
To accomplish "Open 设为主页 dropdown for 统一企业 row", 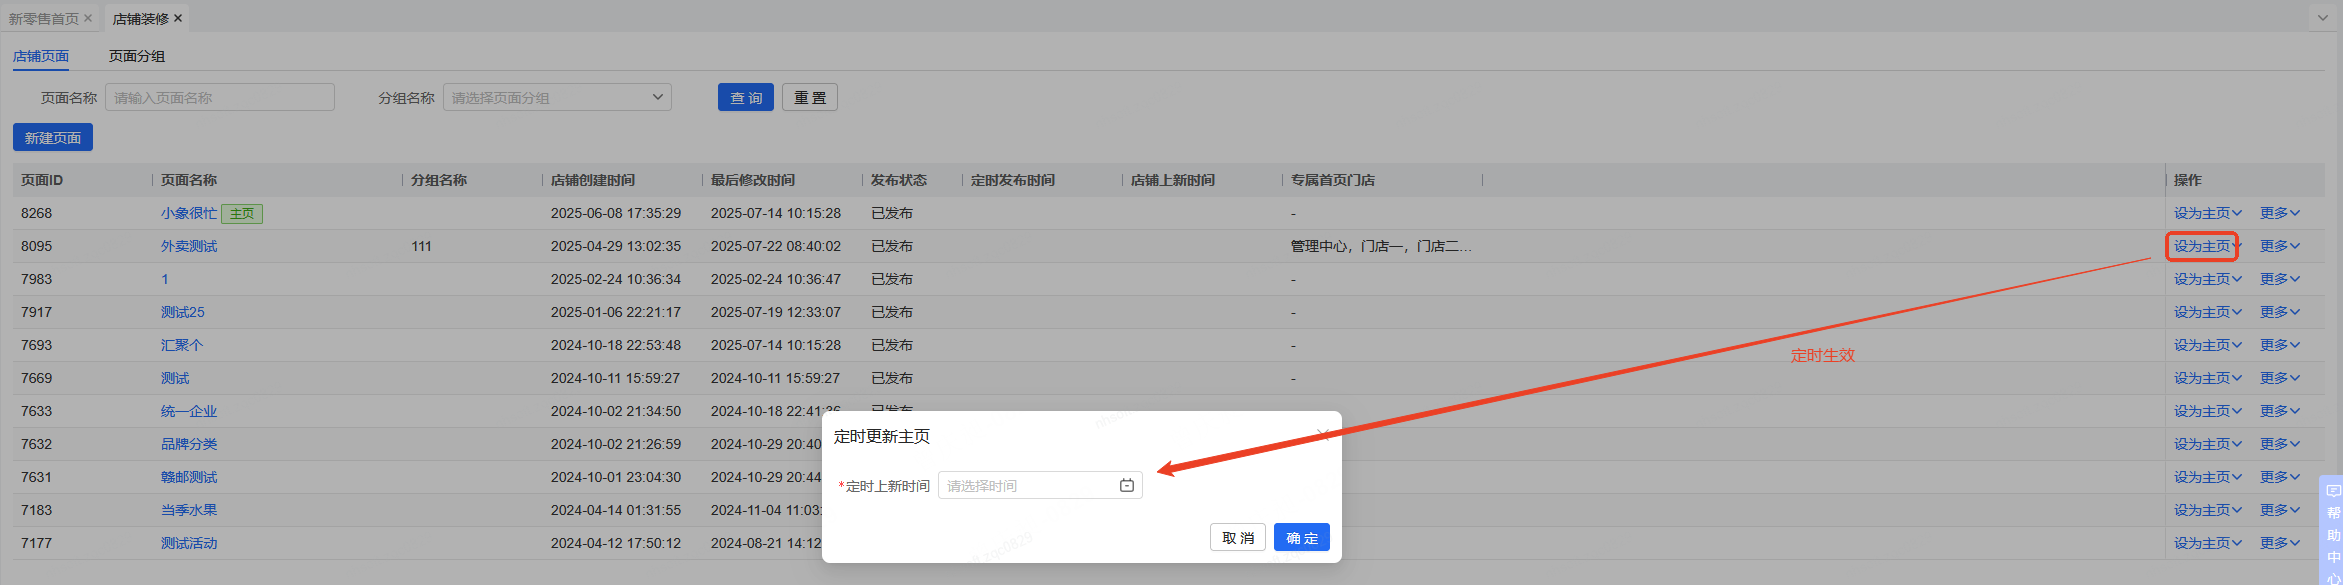I will pyautogui.click(x=2208, y=411).
